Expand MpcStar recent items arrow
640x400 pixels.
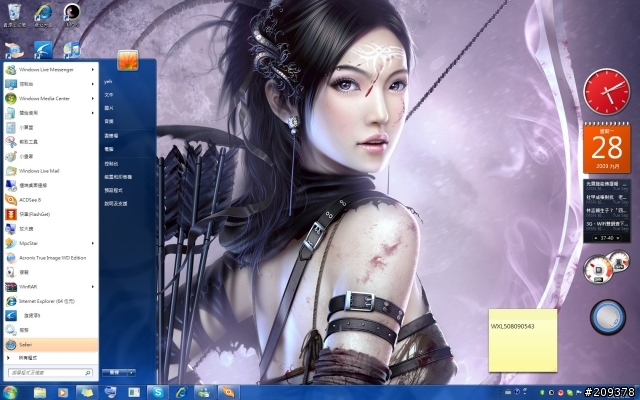tap(93, 243)
